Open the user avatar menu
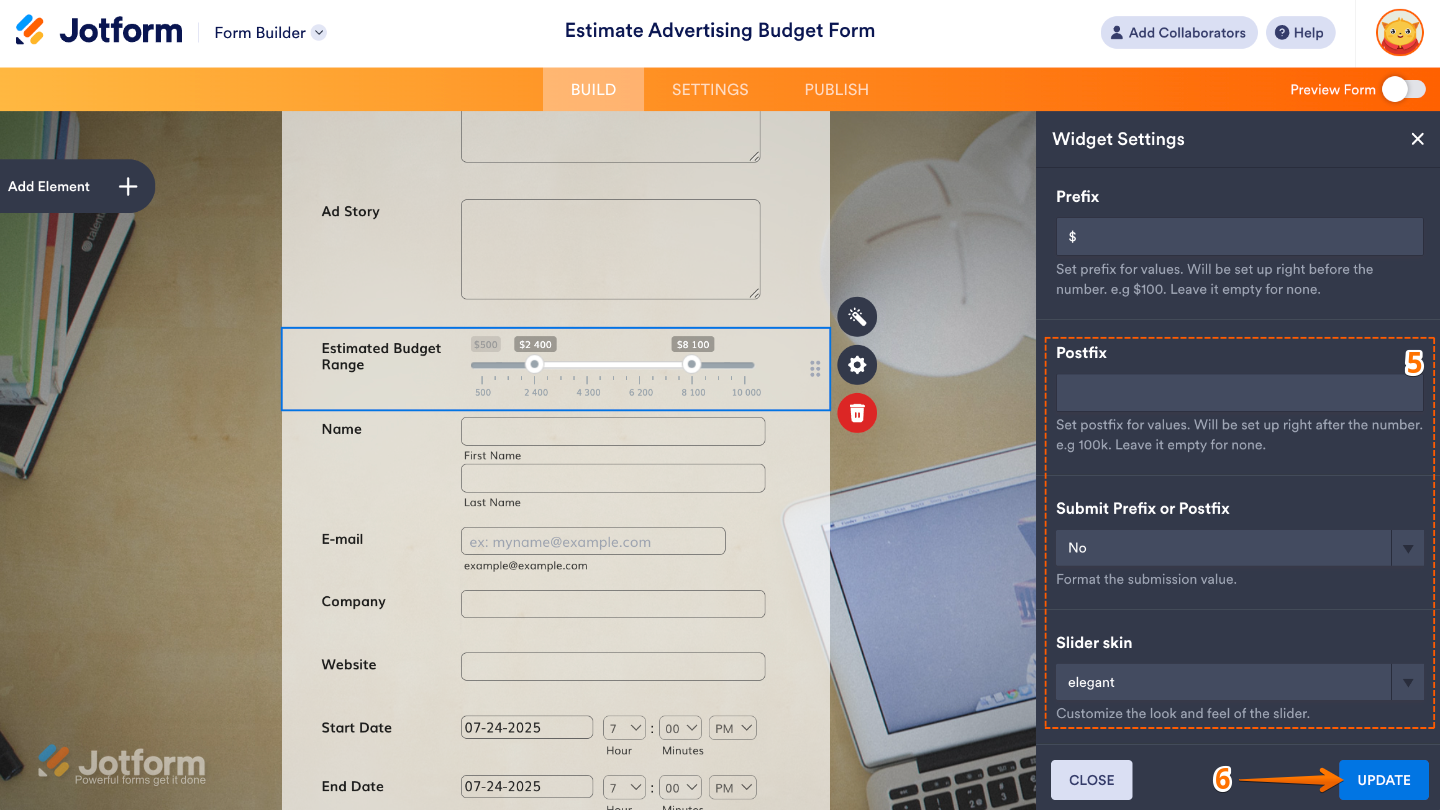1440x810 pixels. pyautogui.click(x=1399, y=33)
